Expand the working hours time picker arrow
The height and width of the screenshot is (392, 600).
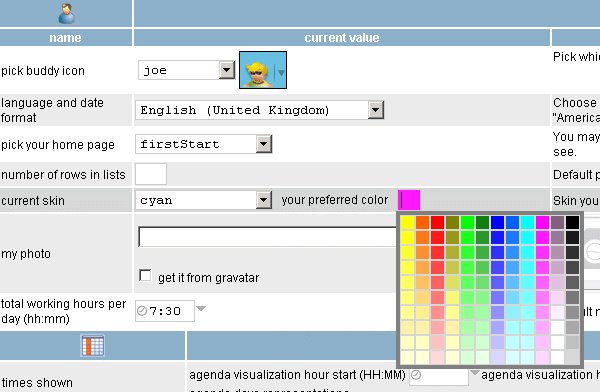click(x=201, y=308)
